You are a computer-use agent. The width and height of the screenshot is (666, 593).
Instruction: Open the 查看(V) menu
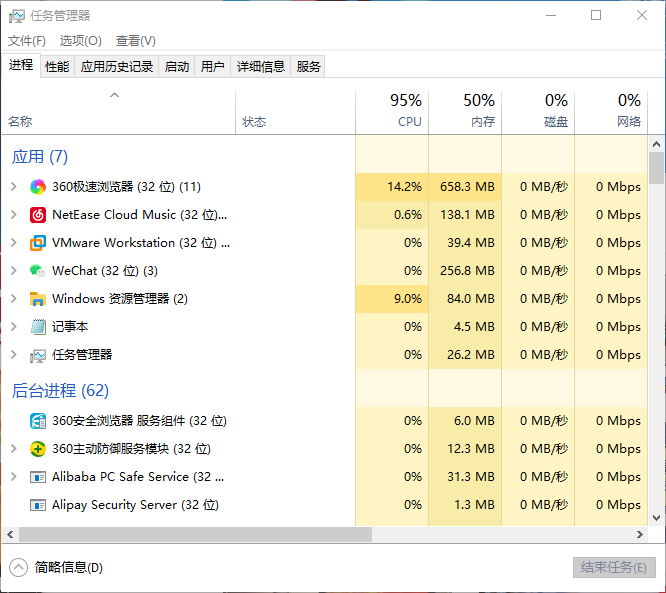tap(136, 41)
